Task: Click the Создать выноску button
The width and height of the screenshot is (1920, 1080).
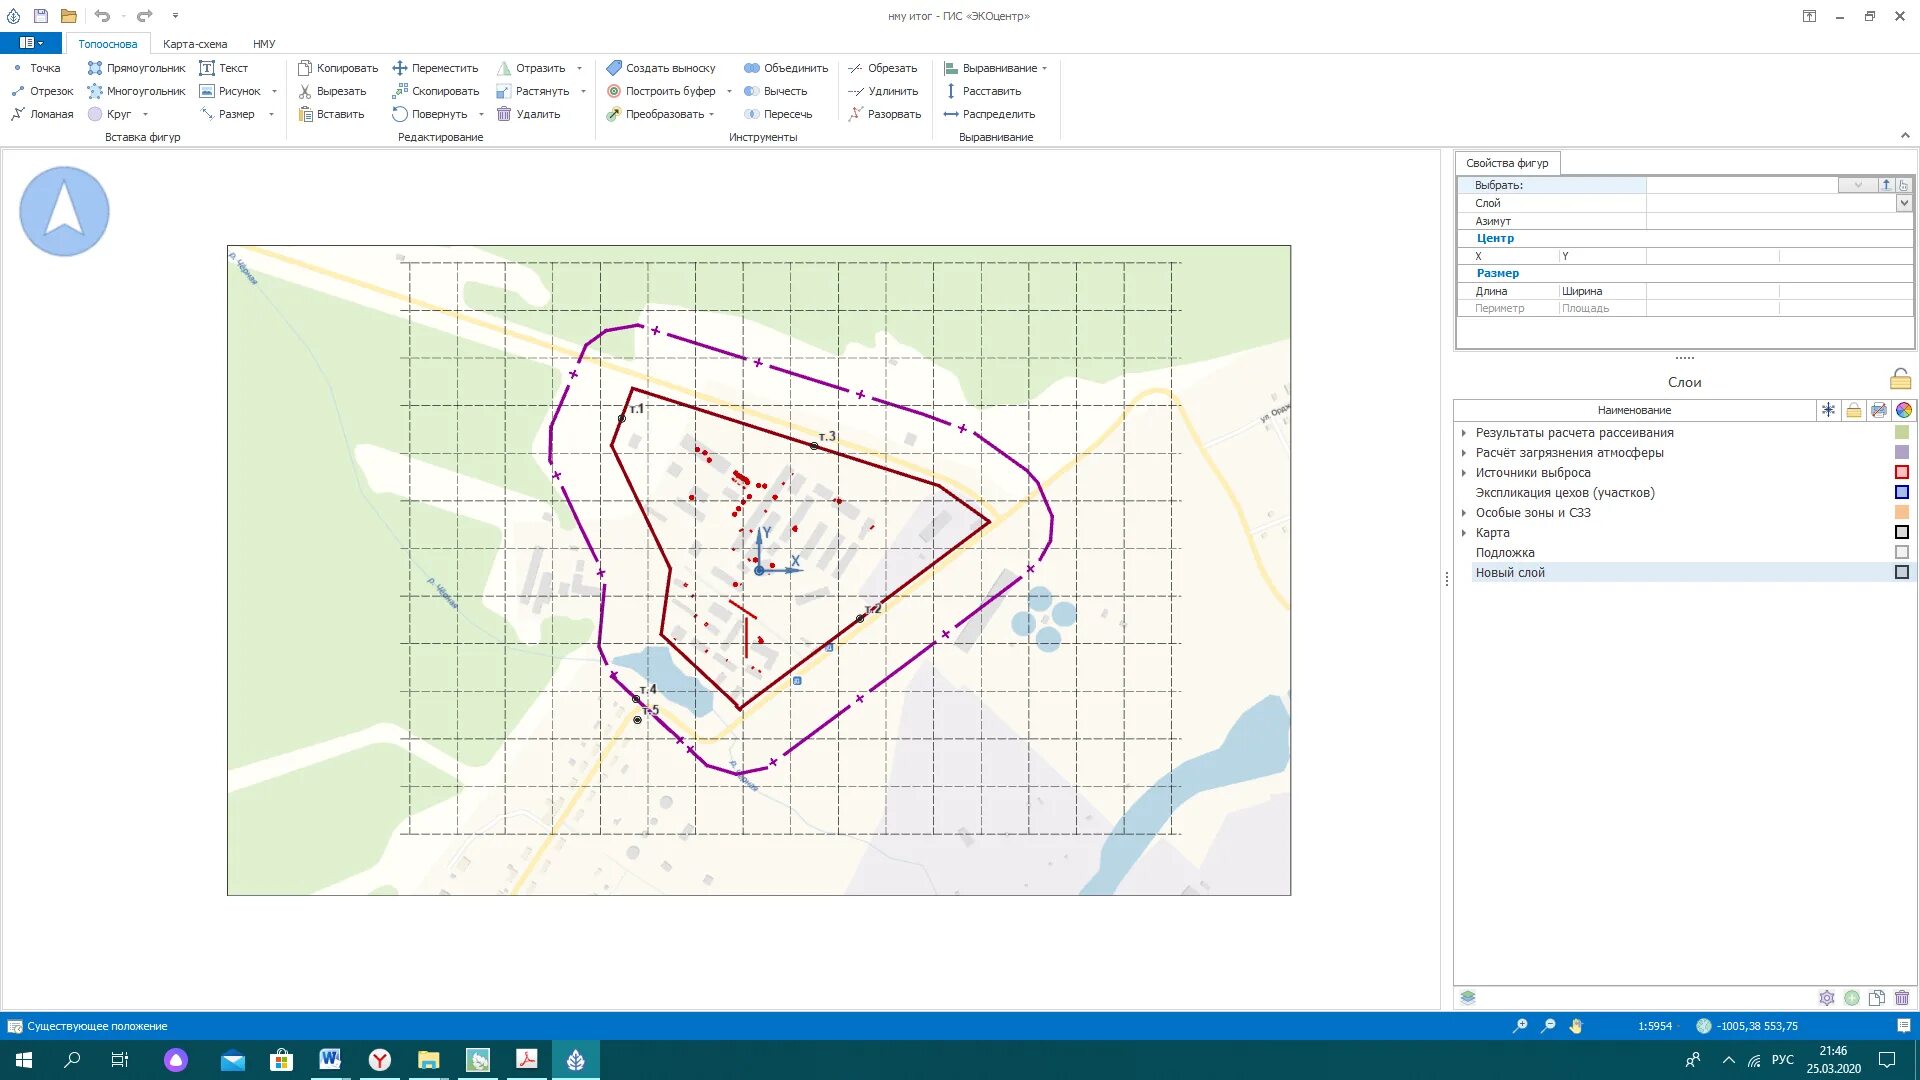Action: point(661,68)
